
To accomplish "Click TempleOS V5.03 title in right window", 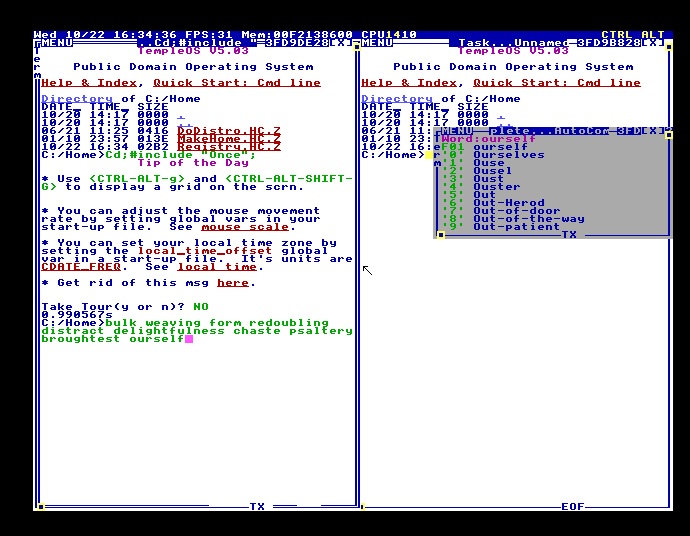I will [513, 51].
